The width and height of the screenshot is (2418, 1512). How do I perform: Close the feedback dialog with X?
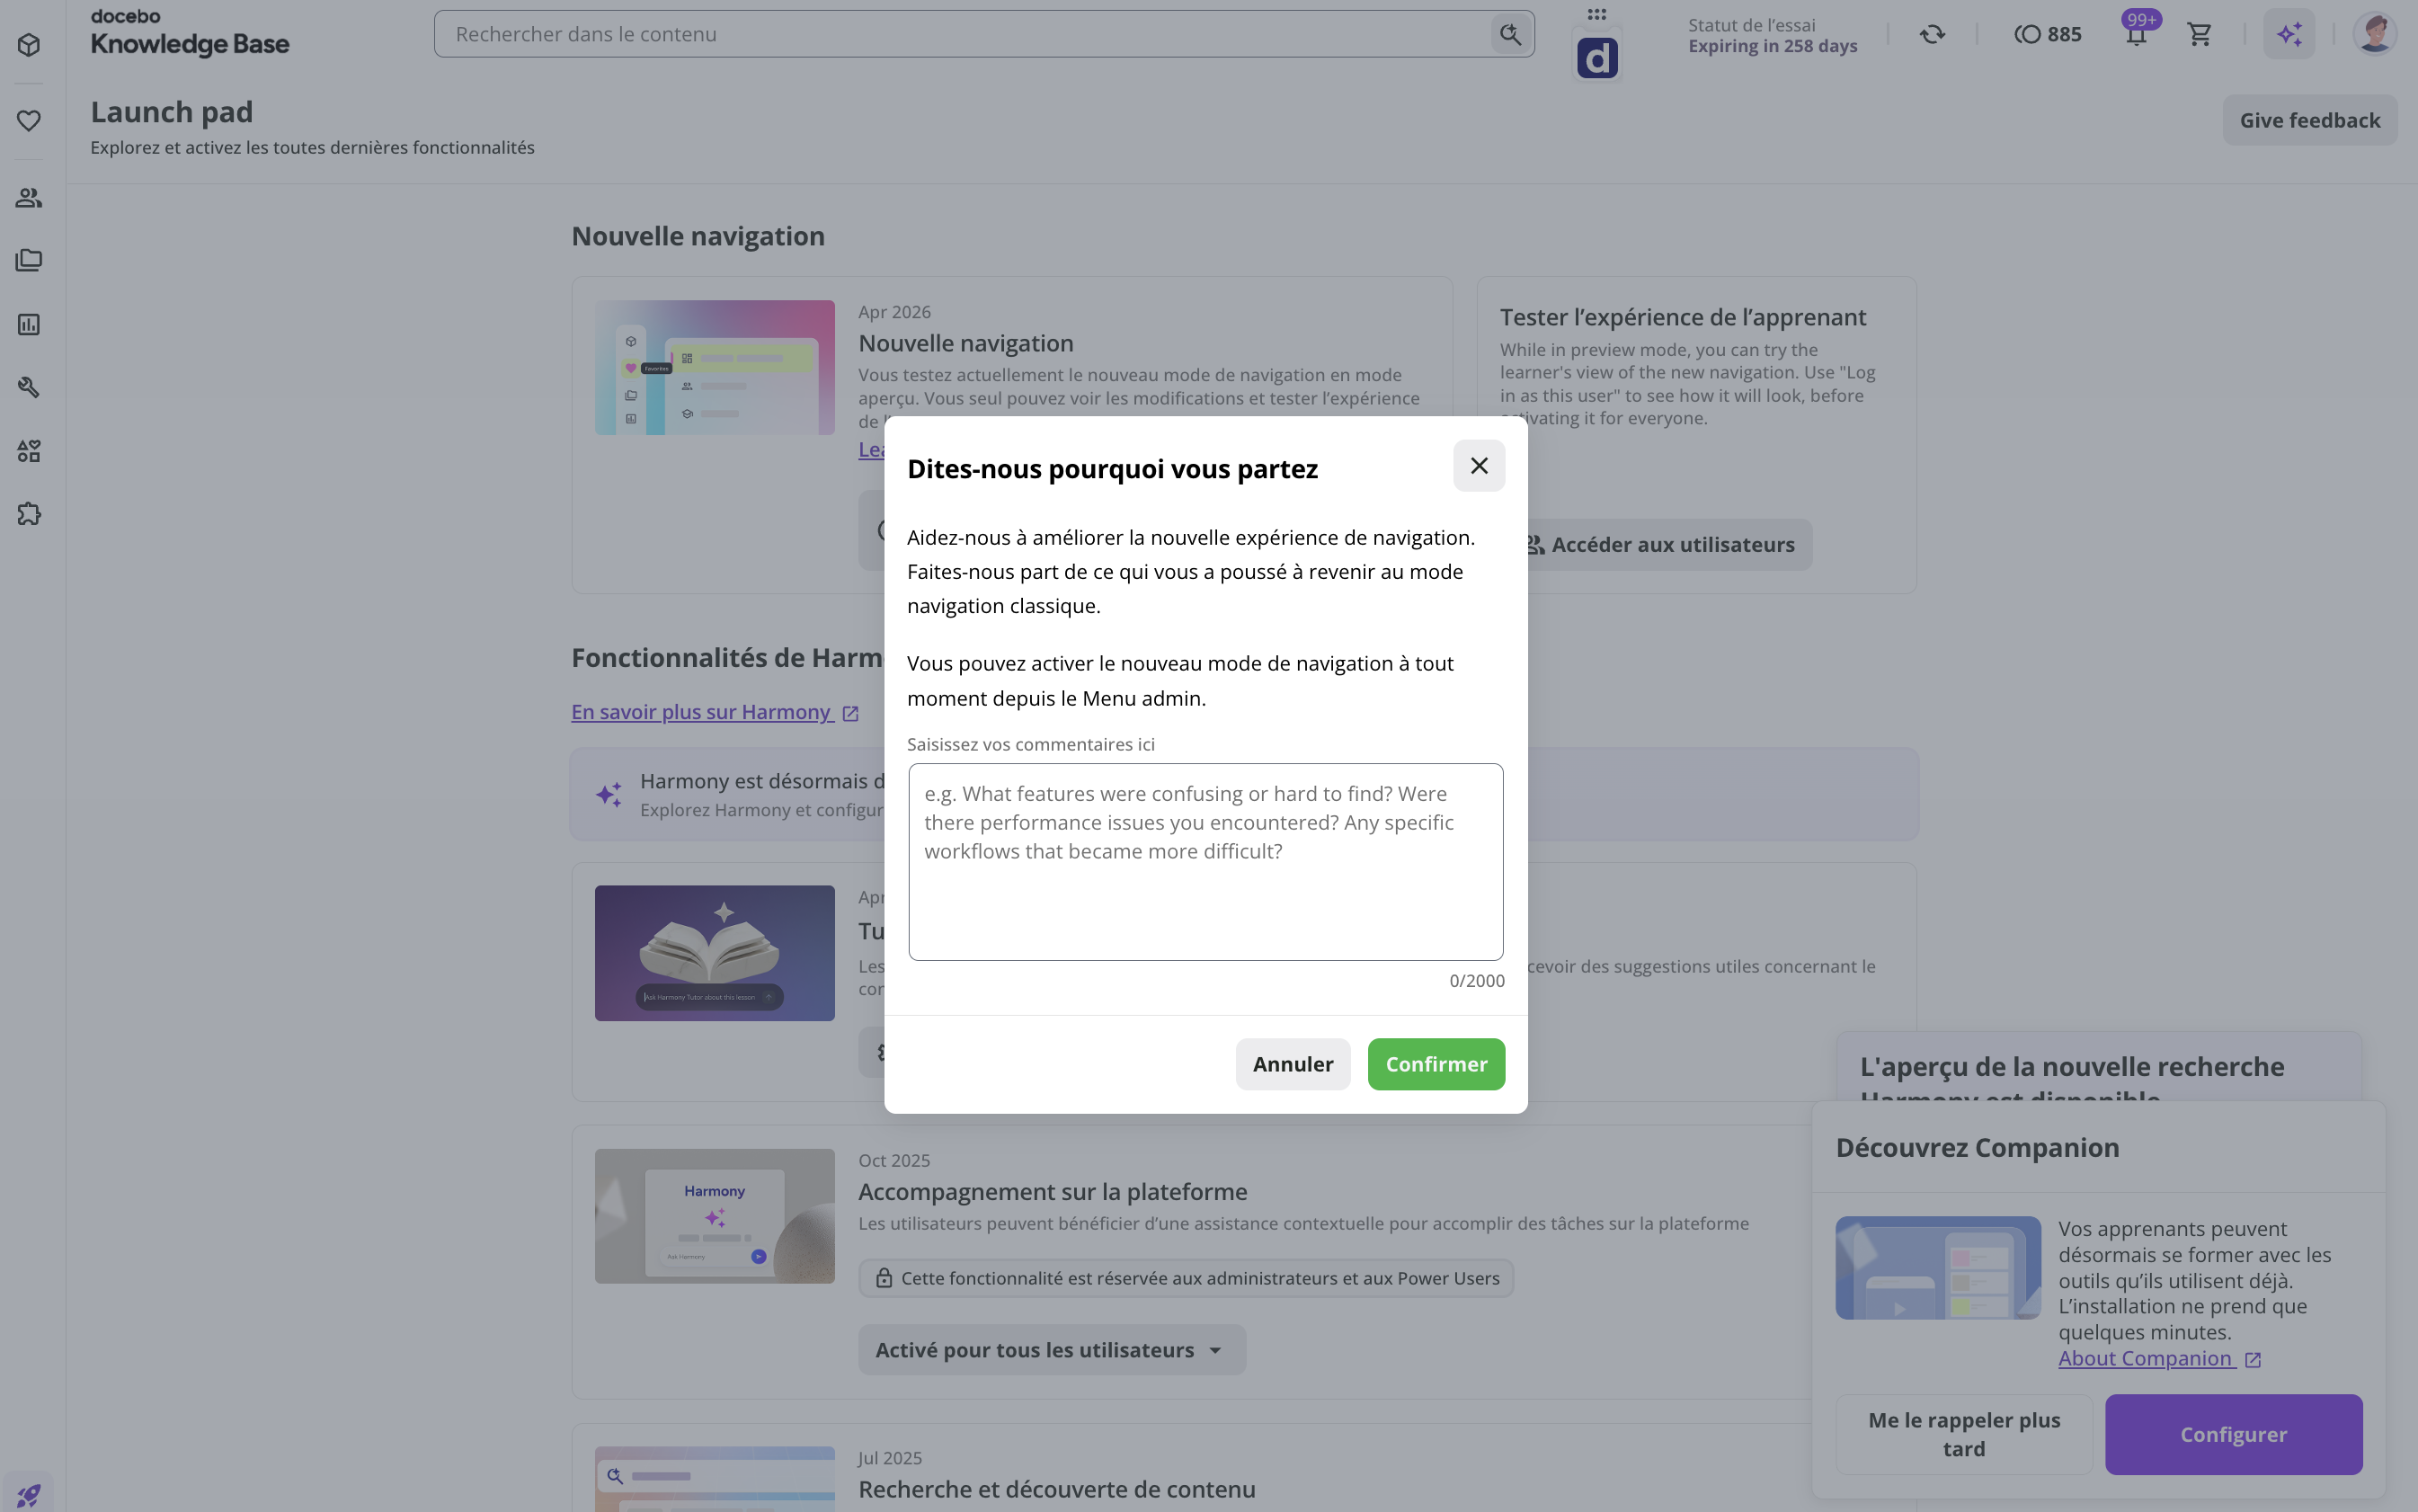point(1478,466)
